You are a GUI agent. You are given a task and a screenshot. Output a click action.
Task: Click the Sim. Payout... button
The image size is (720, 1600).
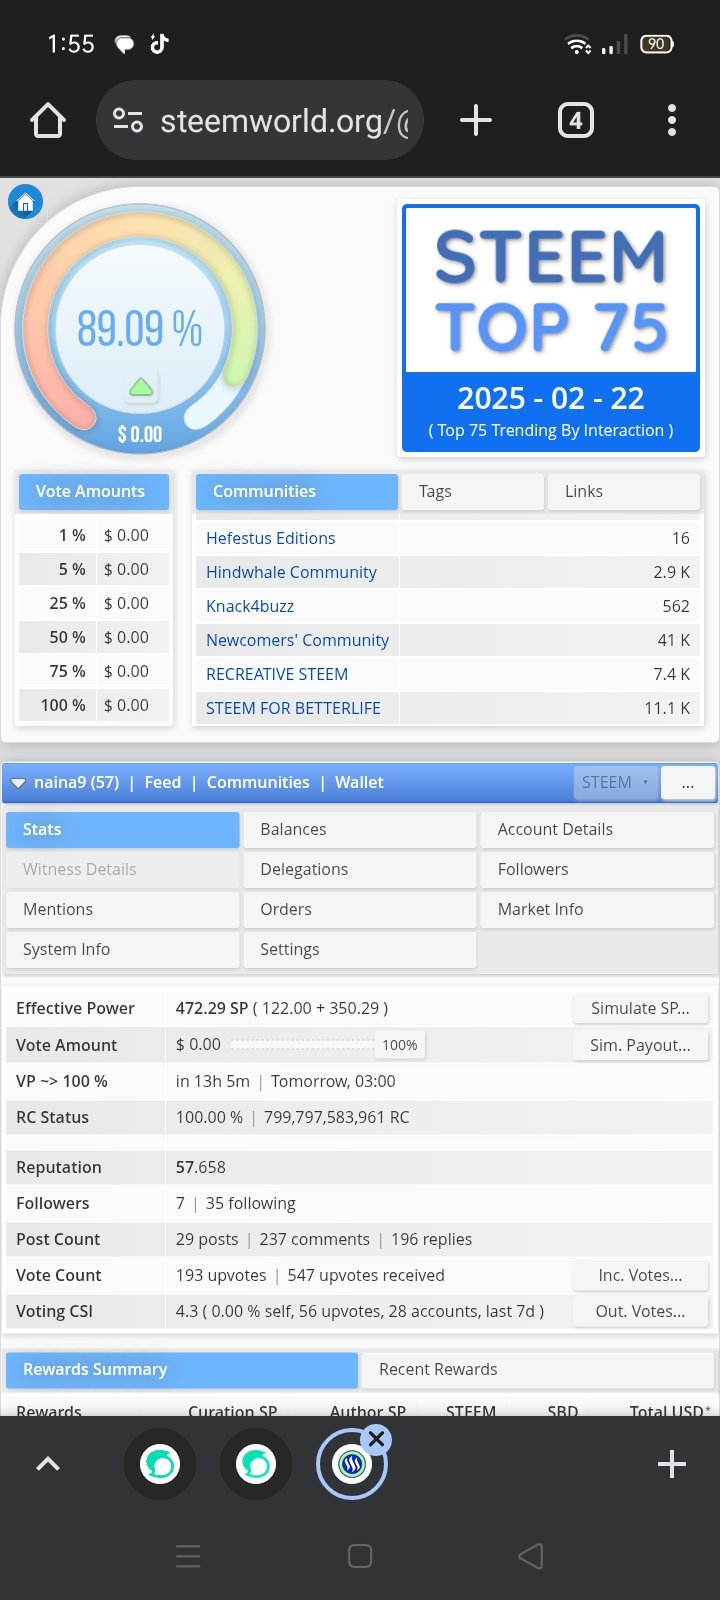click(640, 1045)
